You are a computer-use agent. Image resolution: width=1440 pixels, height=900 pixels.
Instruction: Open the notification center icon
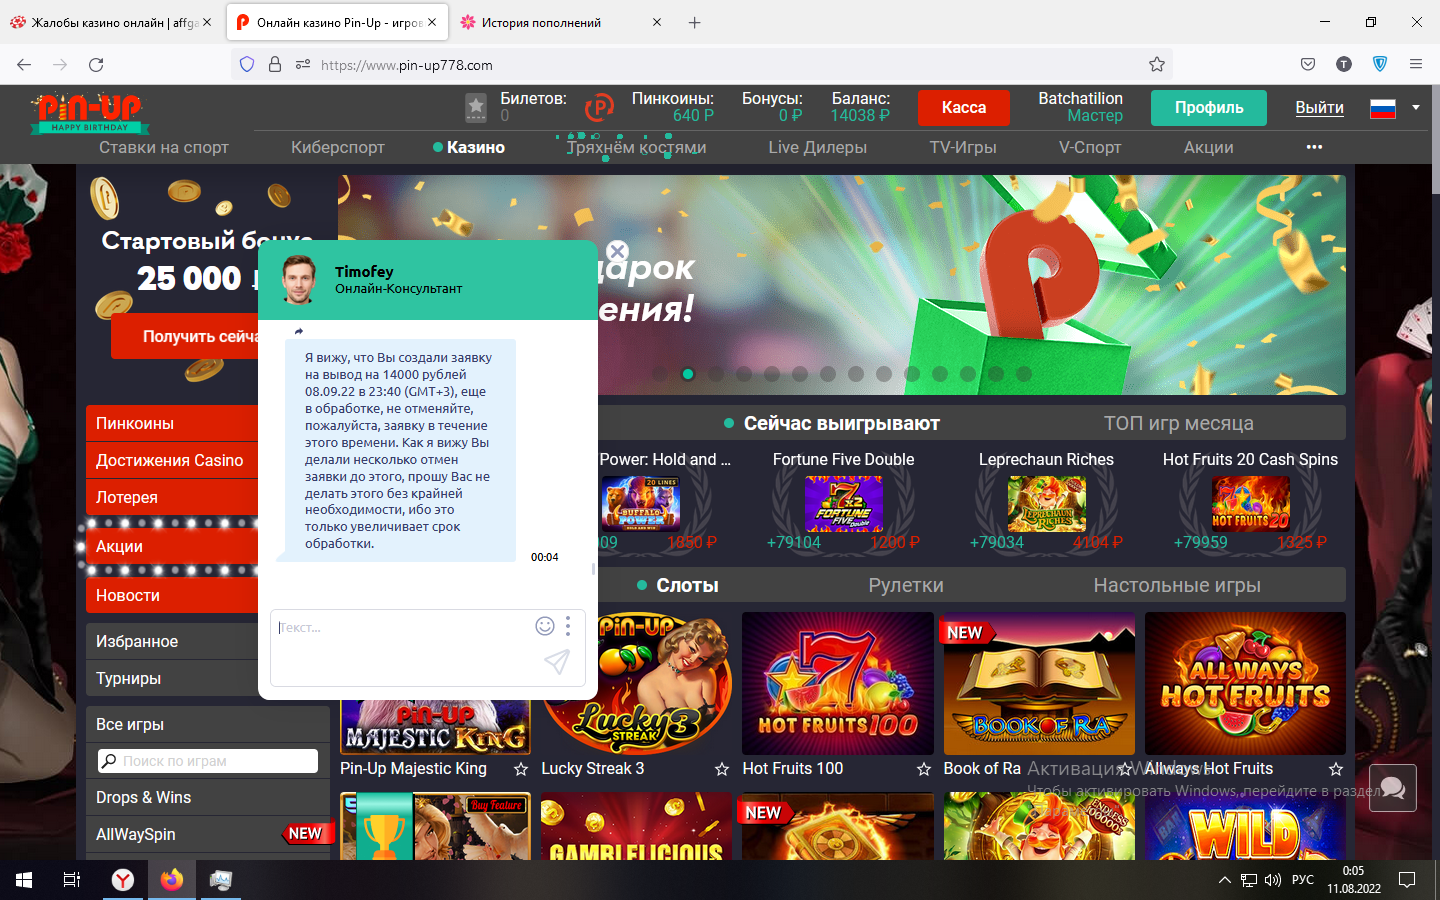pyautogui.click(x=1407, y=880)
